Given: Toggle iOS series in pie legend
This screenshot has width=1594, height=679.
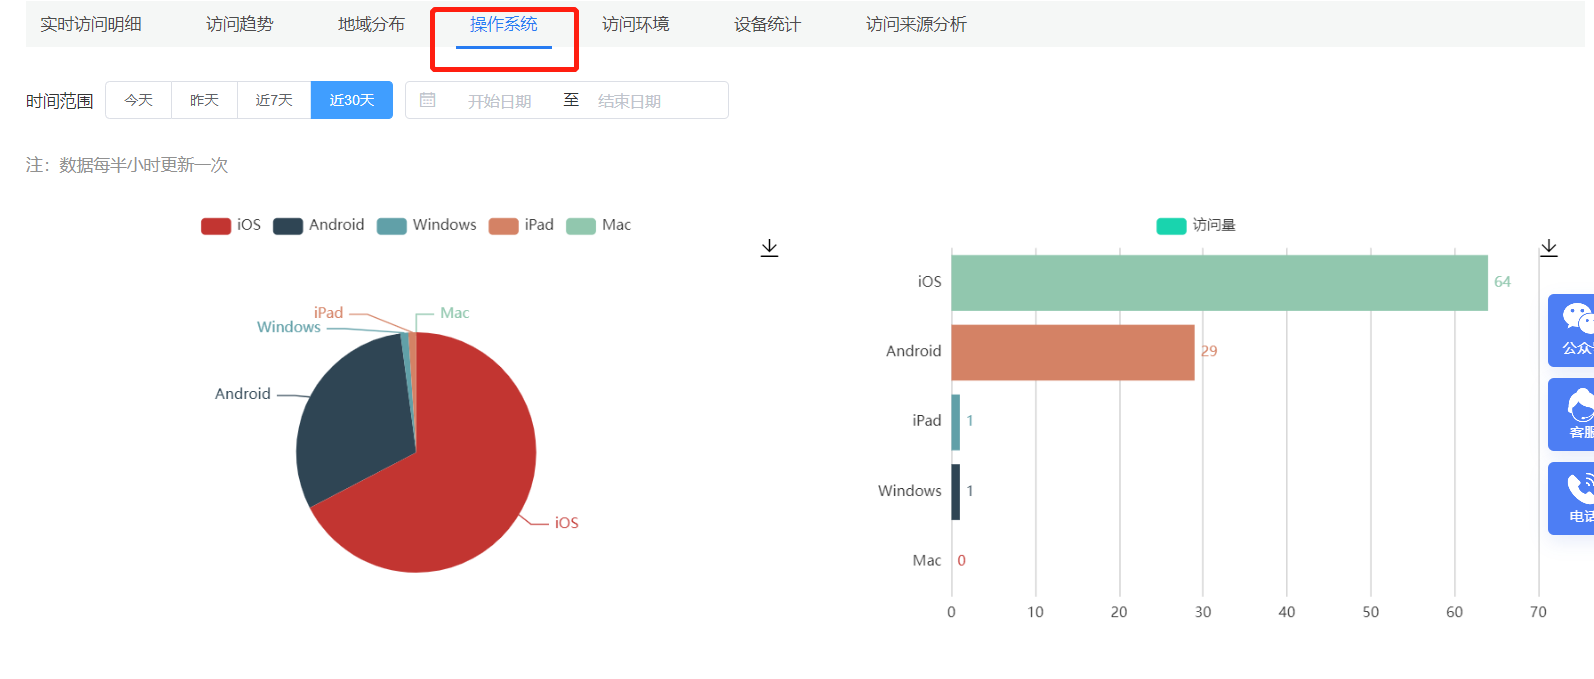Looking at the screenshot, I should point(231,225).
